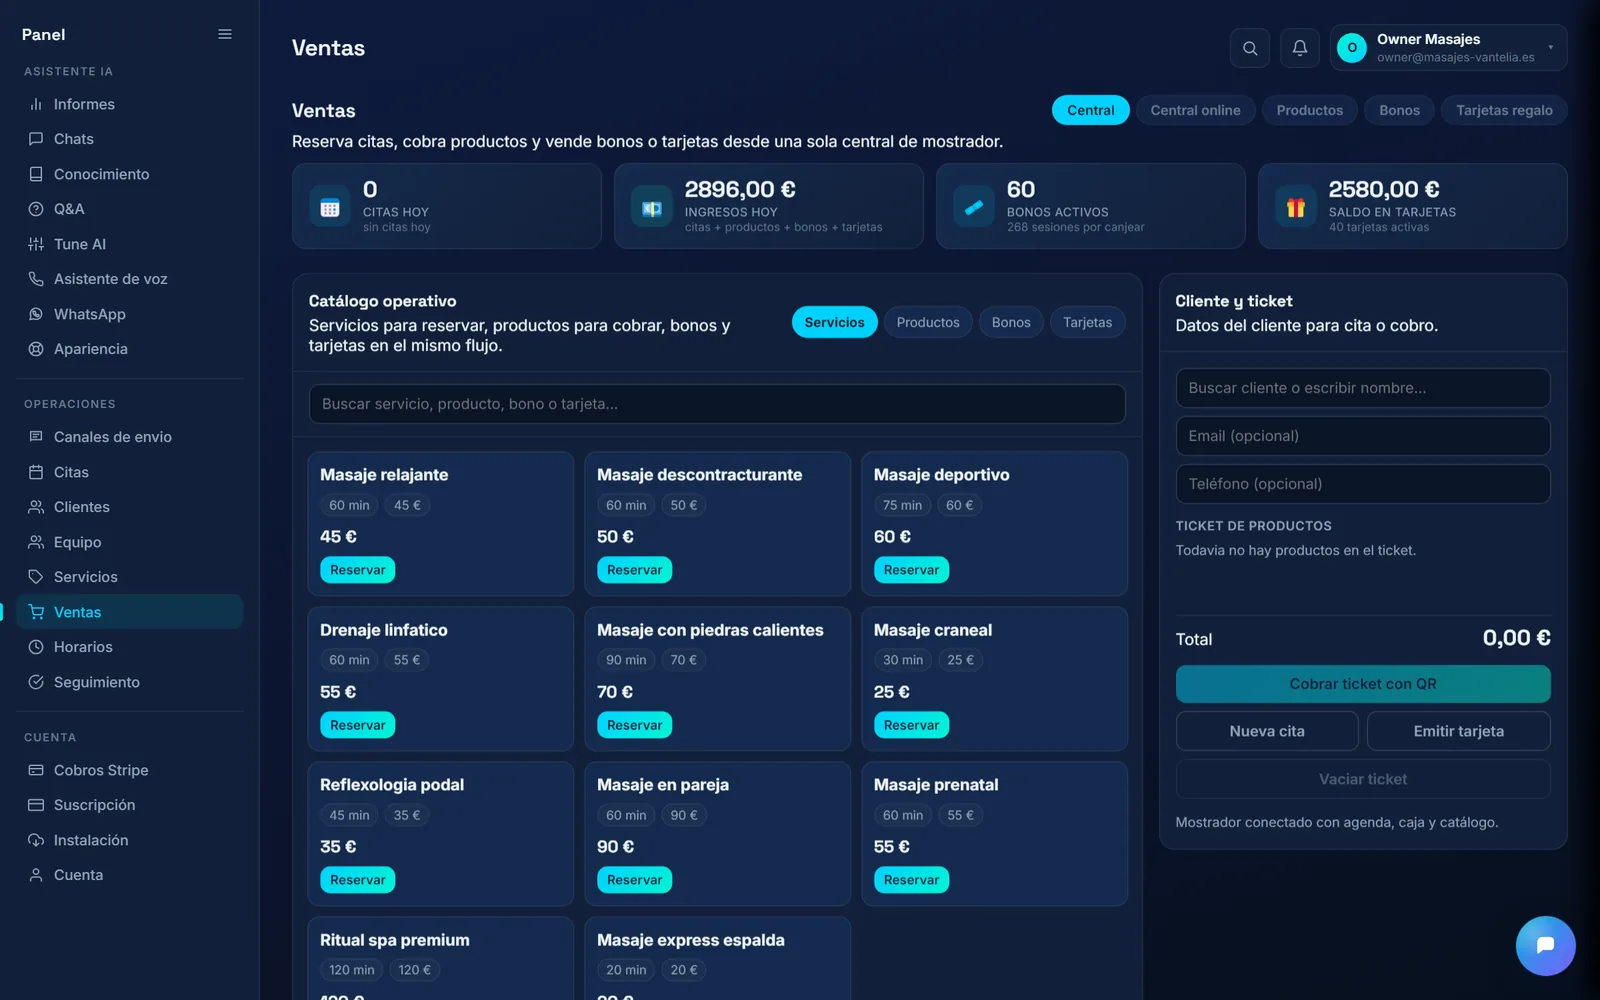Open Informes via its bar chart icon

[x=36, y=104]
